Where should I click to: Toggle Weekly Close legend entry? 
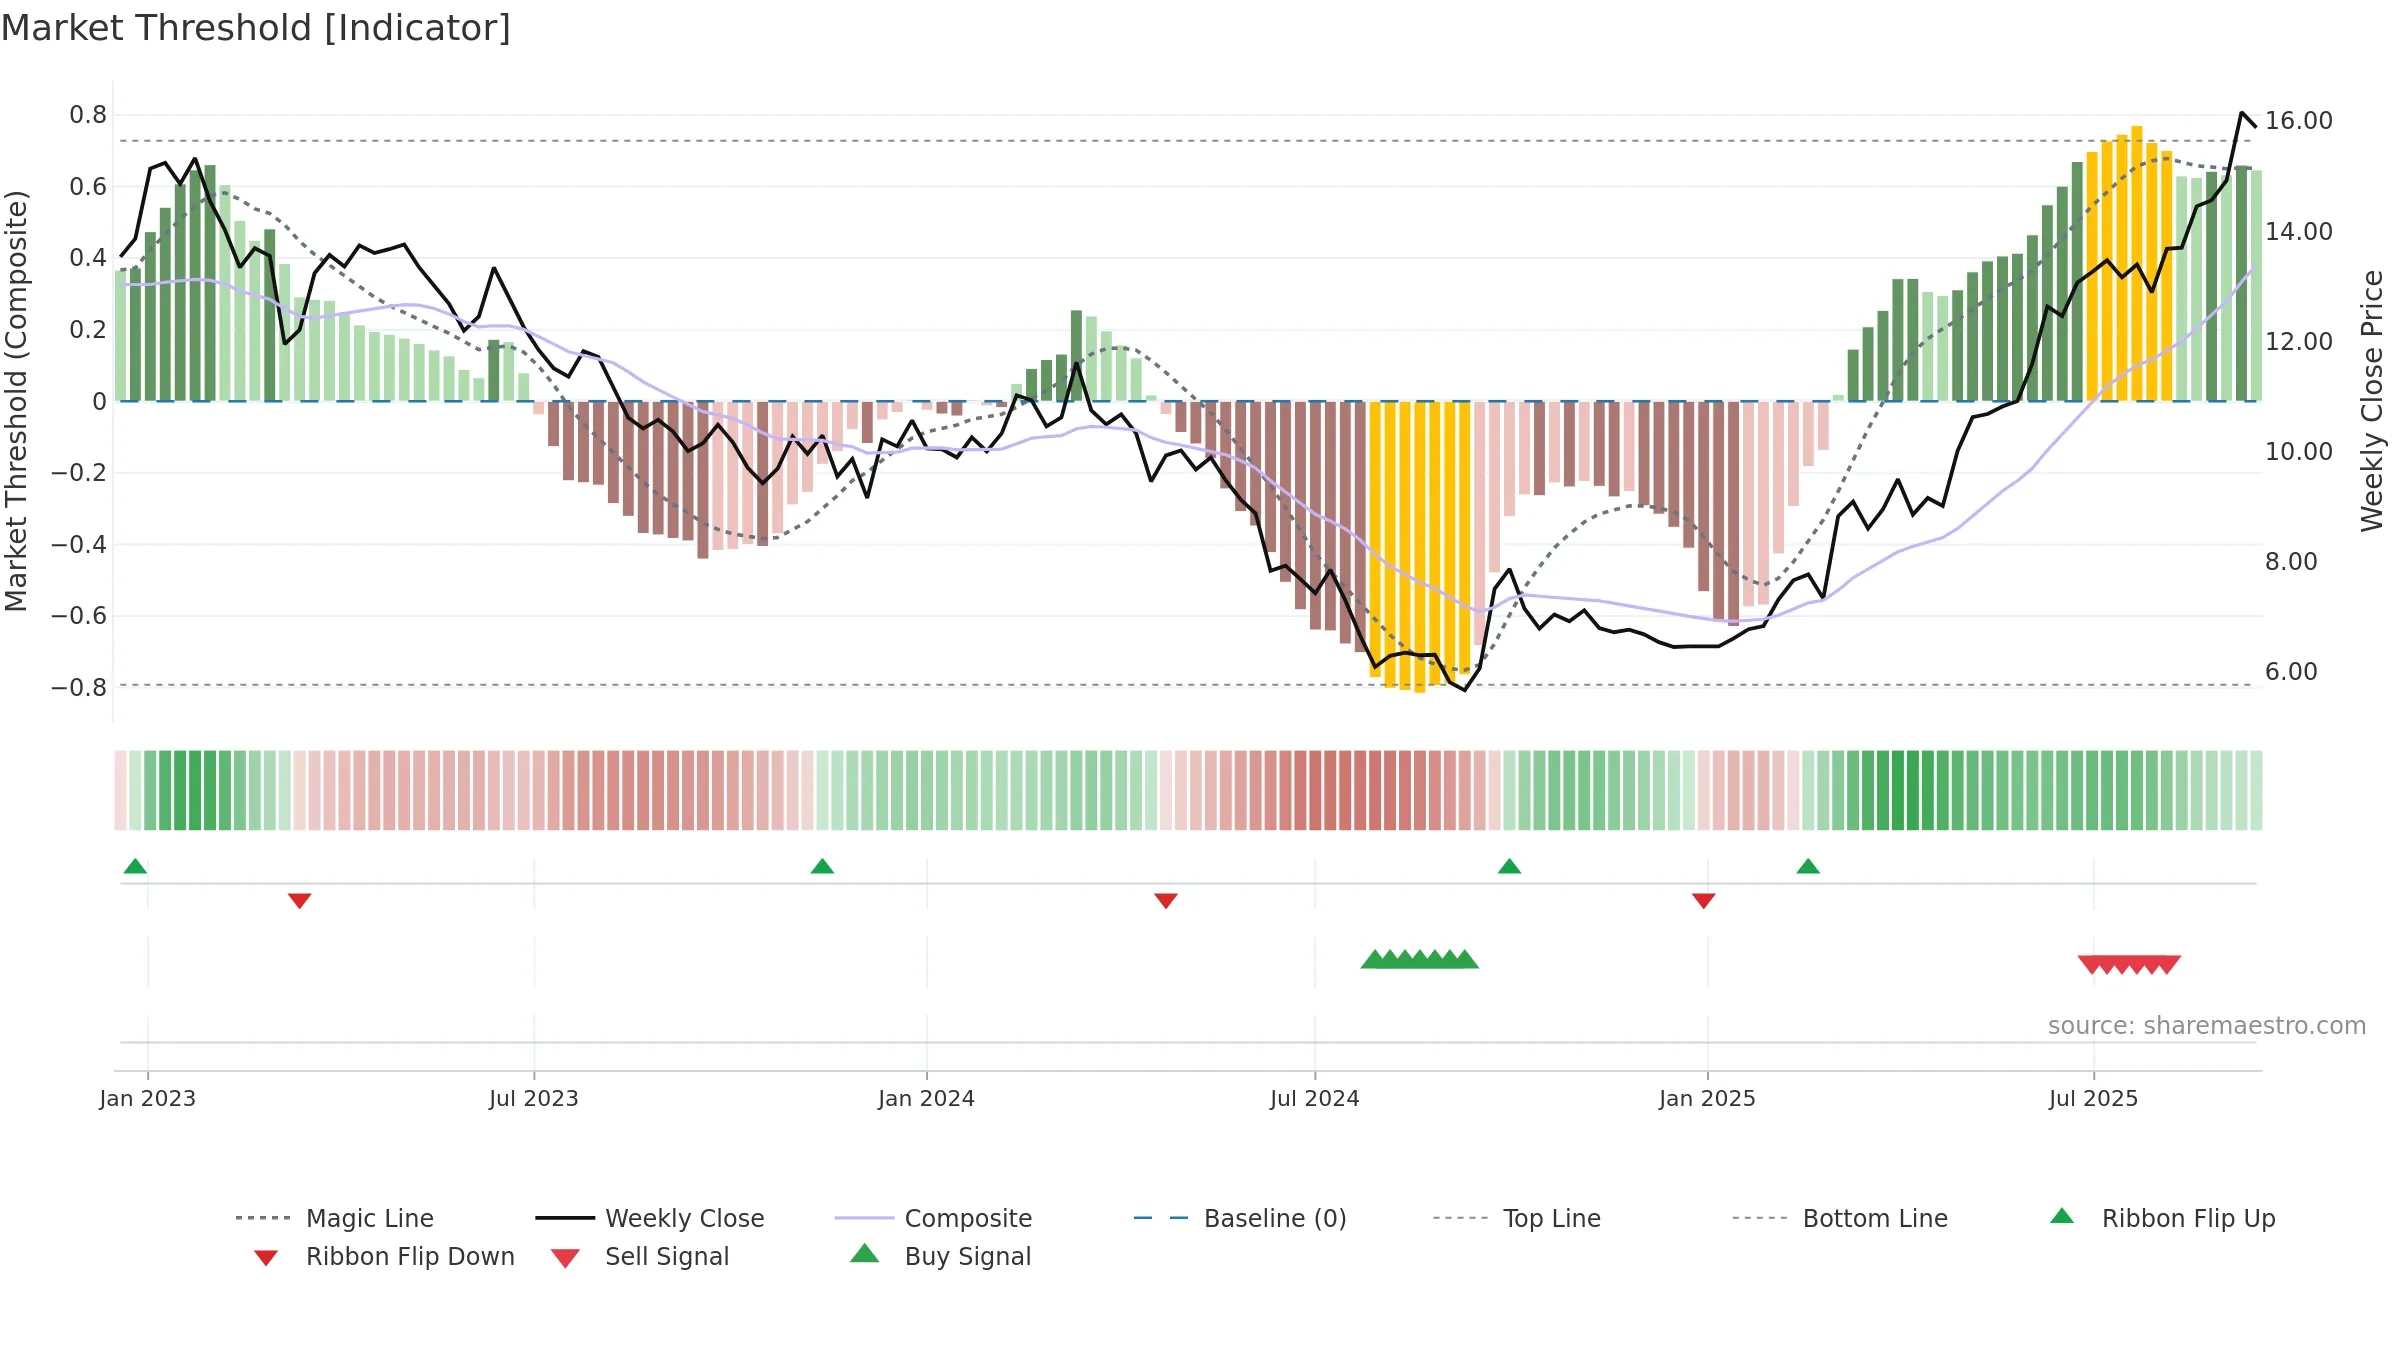[650, 1218]
